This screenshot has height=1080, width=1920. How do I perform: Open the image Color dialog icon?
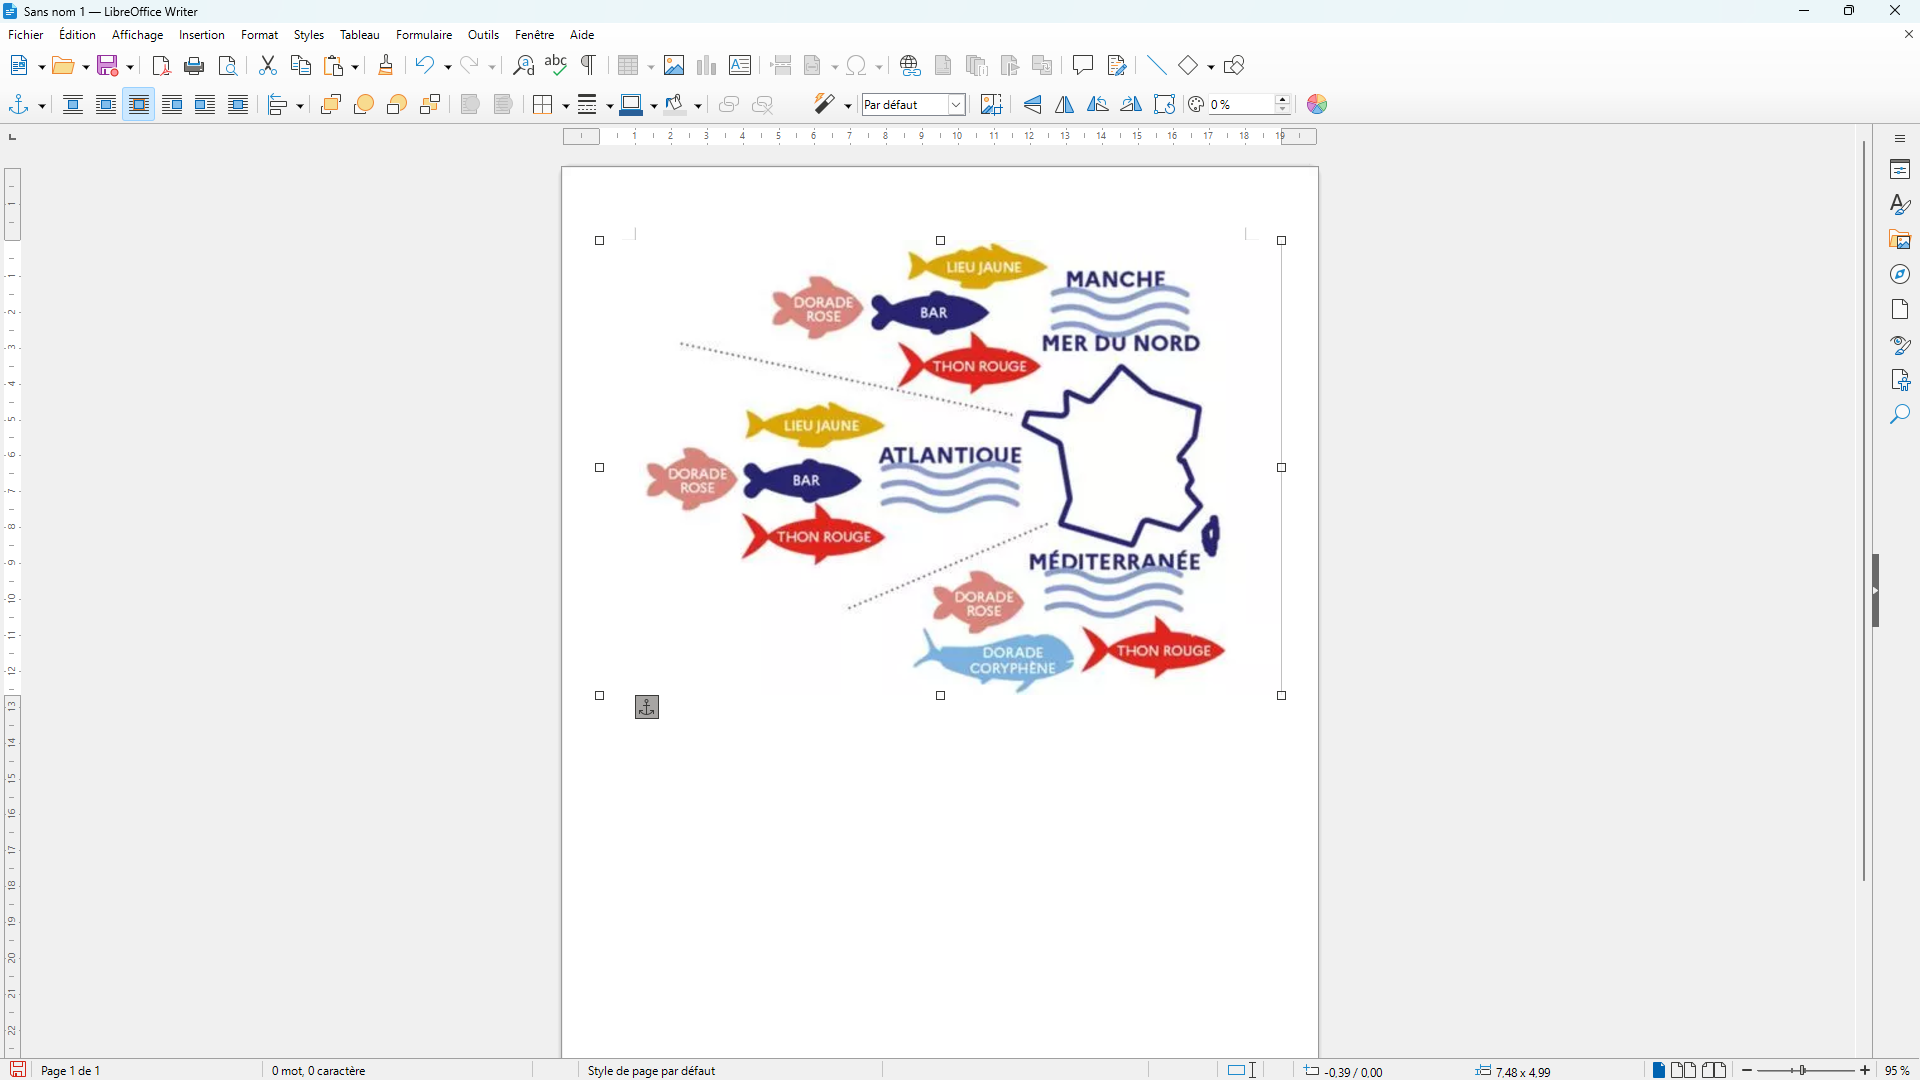[1317, 105]
